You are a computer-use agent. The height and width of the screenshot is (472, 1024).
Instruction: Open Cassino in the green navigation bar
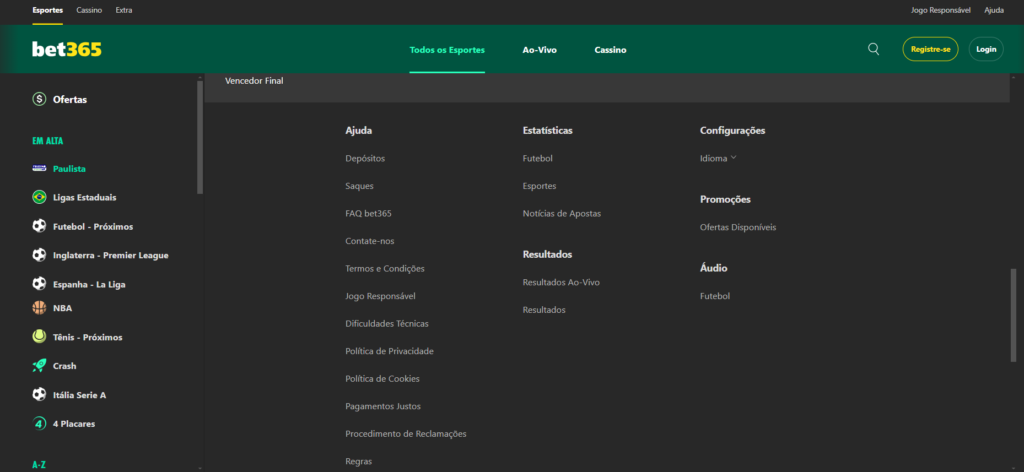coord(610,50)
